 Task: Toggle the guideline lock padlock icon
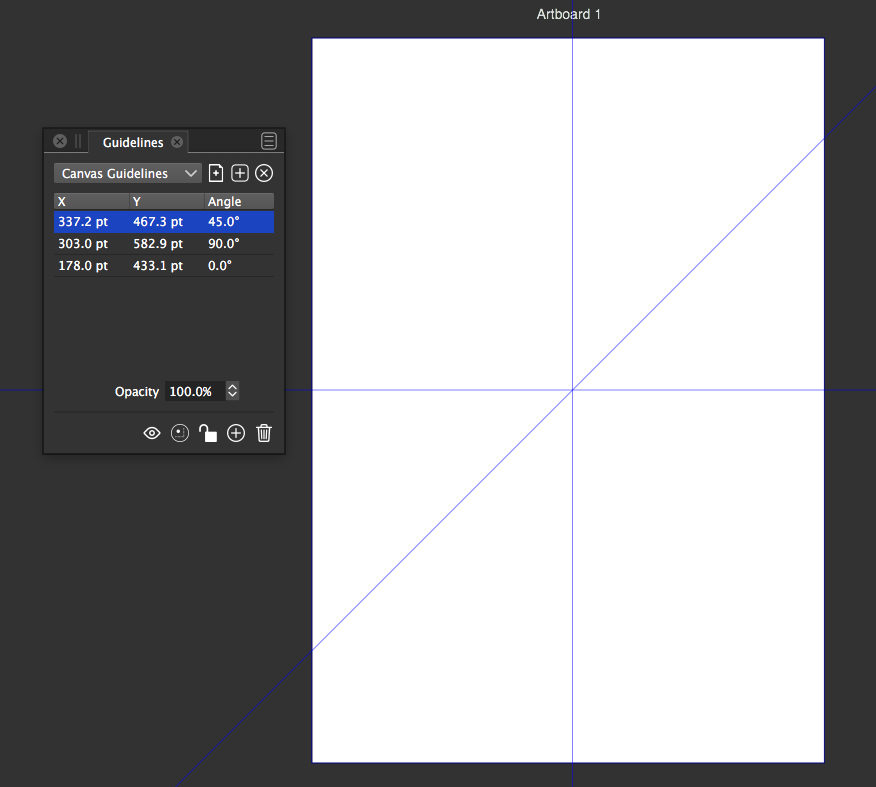pos(208,433)
